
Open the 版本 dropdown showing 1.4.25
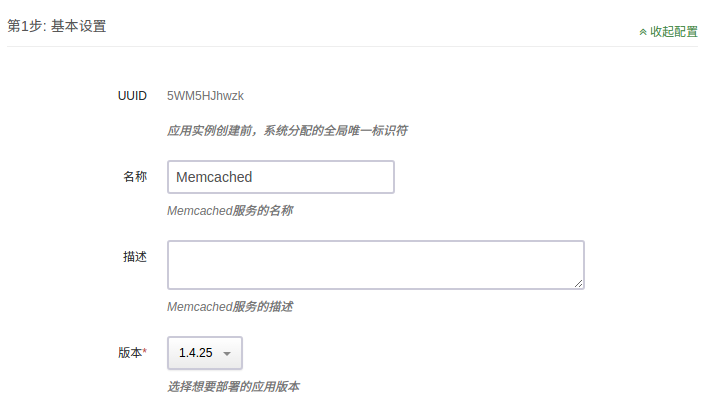pos(204,353)
